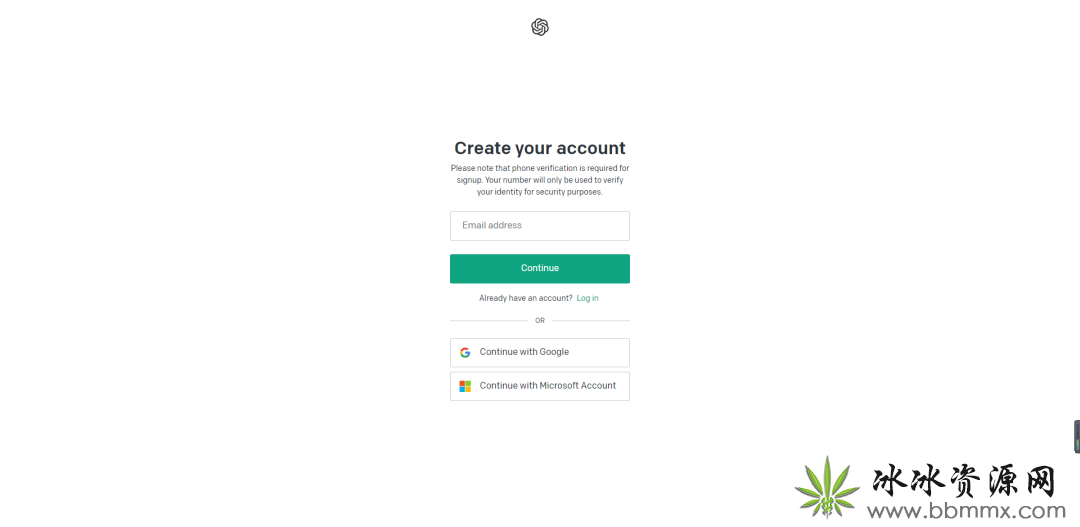Click the Microsoft four-square logo icon

pyautogui.click(x=465, y=386)
